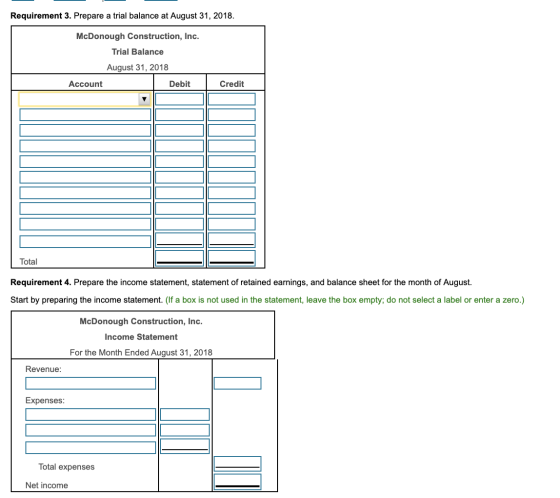Screen dimensions: 560x498
Task: Select the seventh-row Account field in Trial Balance
Action: pos(85,193)
